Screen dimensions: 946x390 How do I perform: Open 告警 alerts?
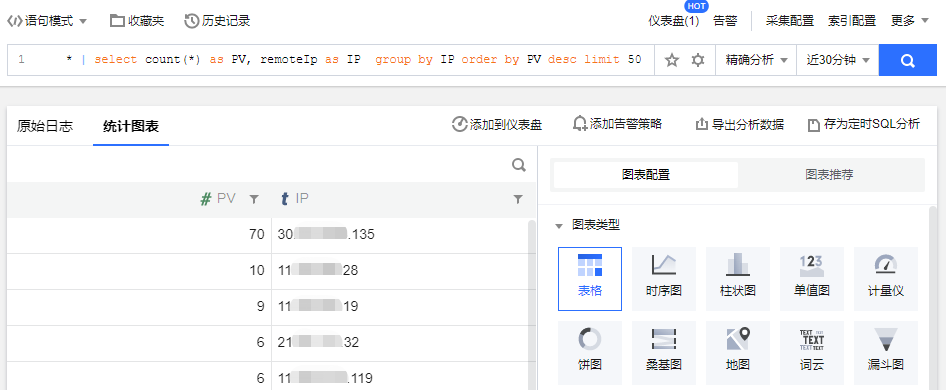coord(725,21)
